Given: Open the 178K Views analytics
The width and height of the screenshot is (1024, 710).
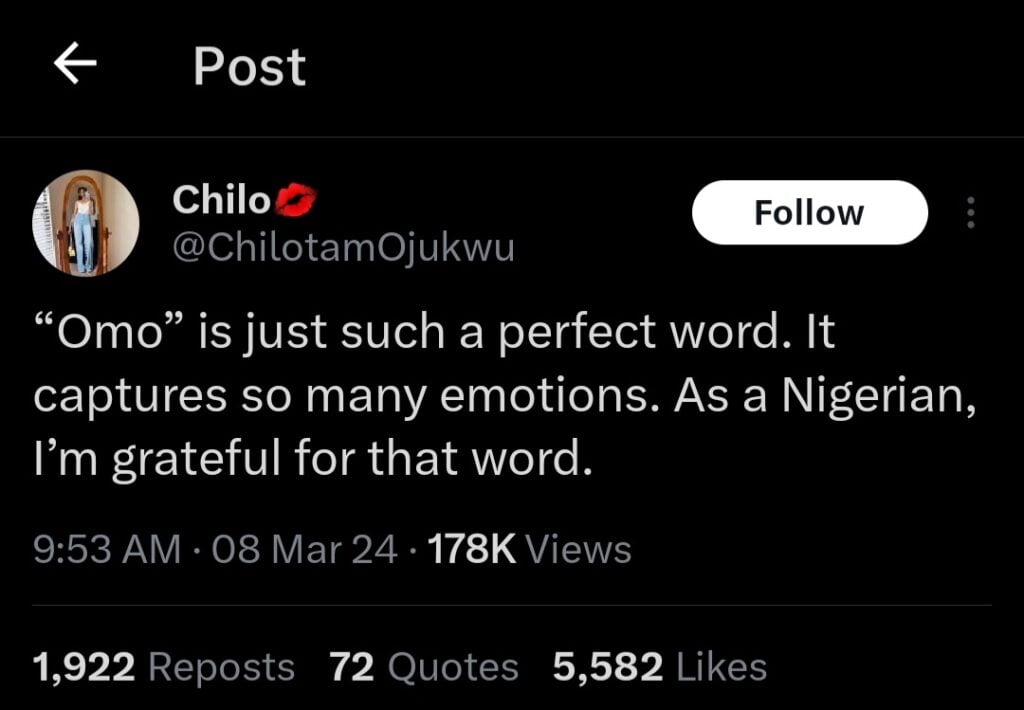Looking at the screenshot, I should point(530,549).
